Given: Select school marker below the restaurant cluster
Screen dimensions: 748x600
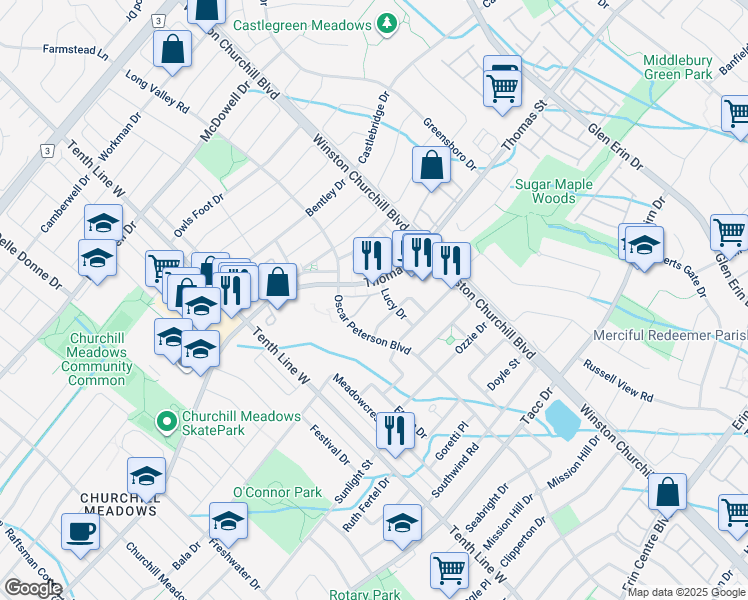Looking at the screenshot, I should [201, 309].
